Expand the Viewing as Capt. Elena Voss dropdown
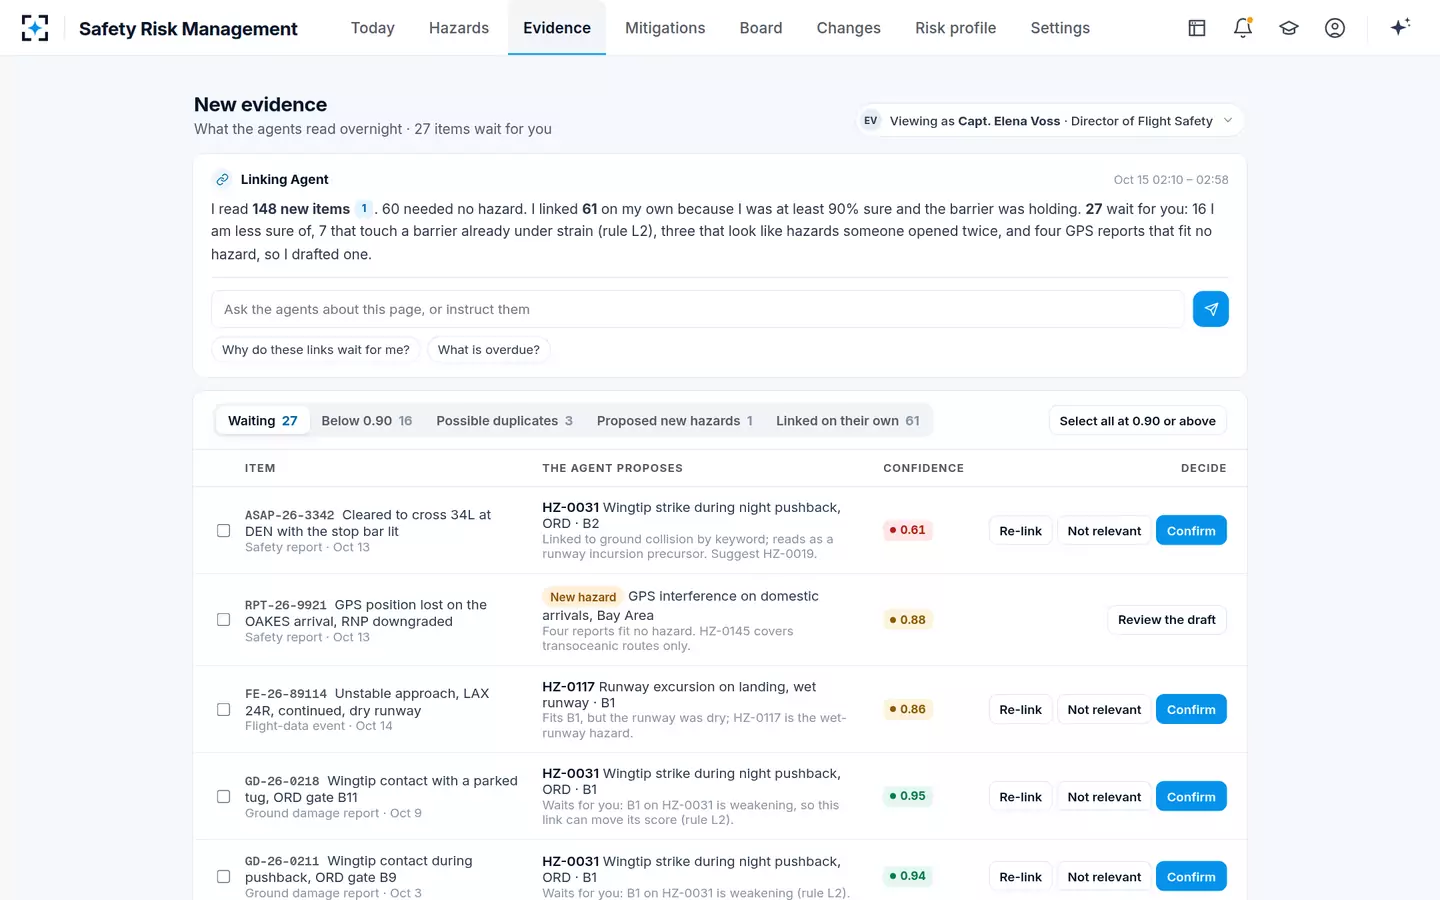The height and width of the screenshot is (900, 1440). pyautogui.click(x=1050, y=121)
